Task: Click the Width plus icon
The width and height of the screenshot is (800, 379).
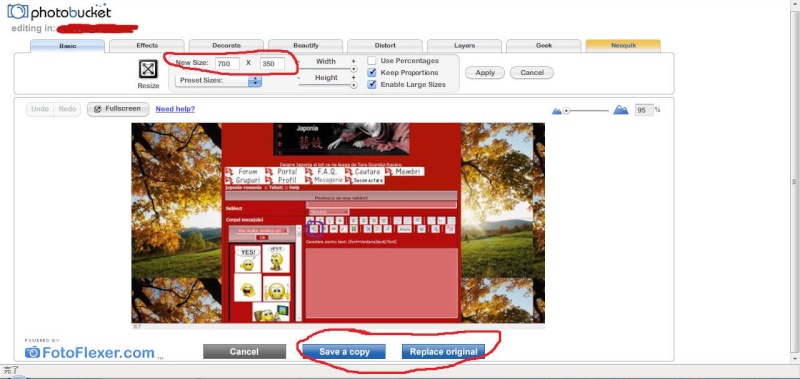Action: pos(353,61)
